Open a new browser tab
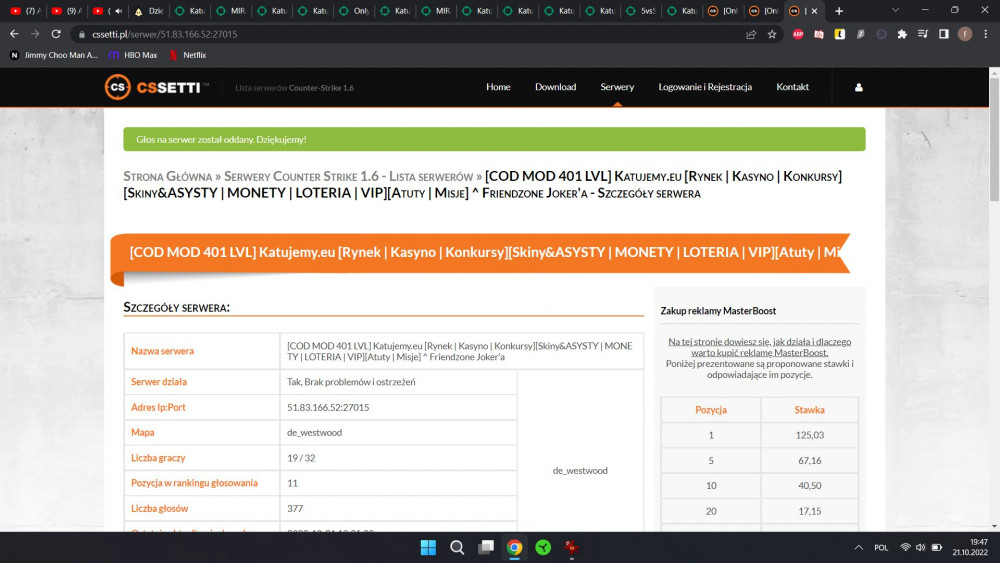Screen dimensions: 1000x563 839,11
